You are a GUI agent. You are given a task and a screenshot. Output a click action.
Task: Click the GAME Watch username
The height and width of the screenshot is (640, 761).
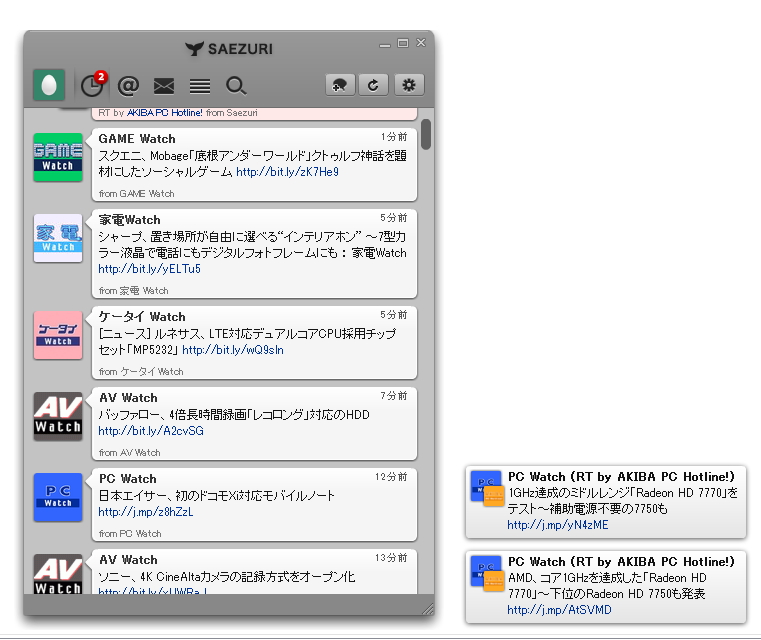(137, 139)
